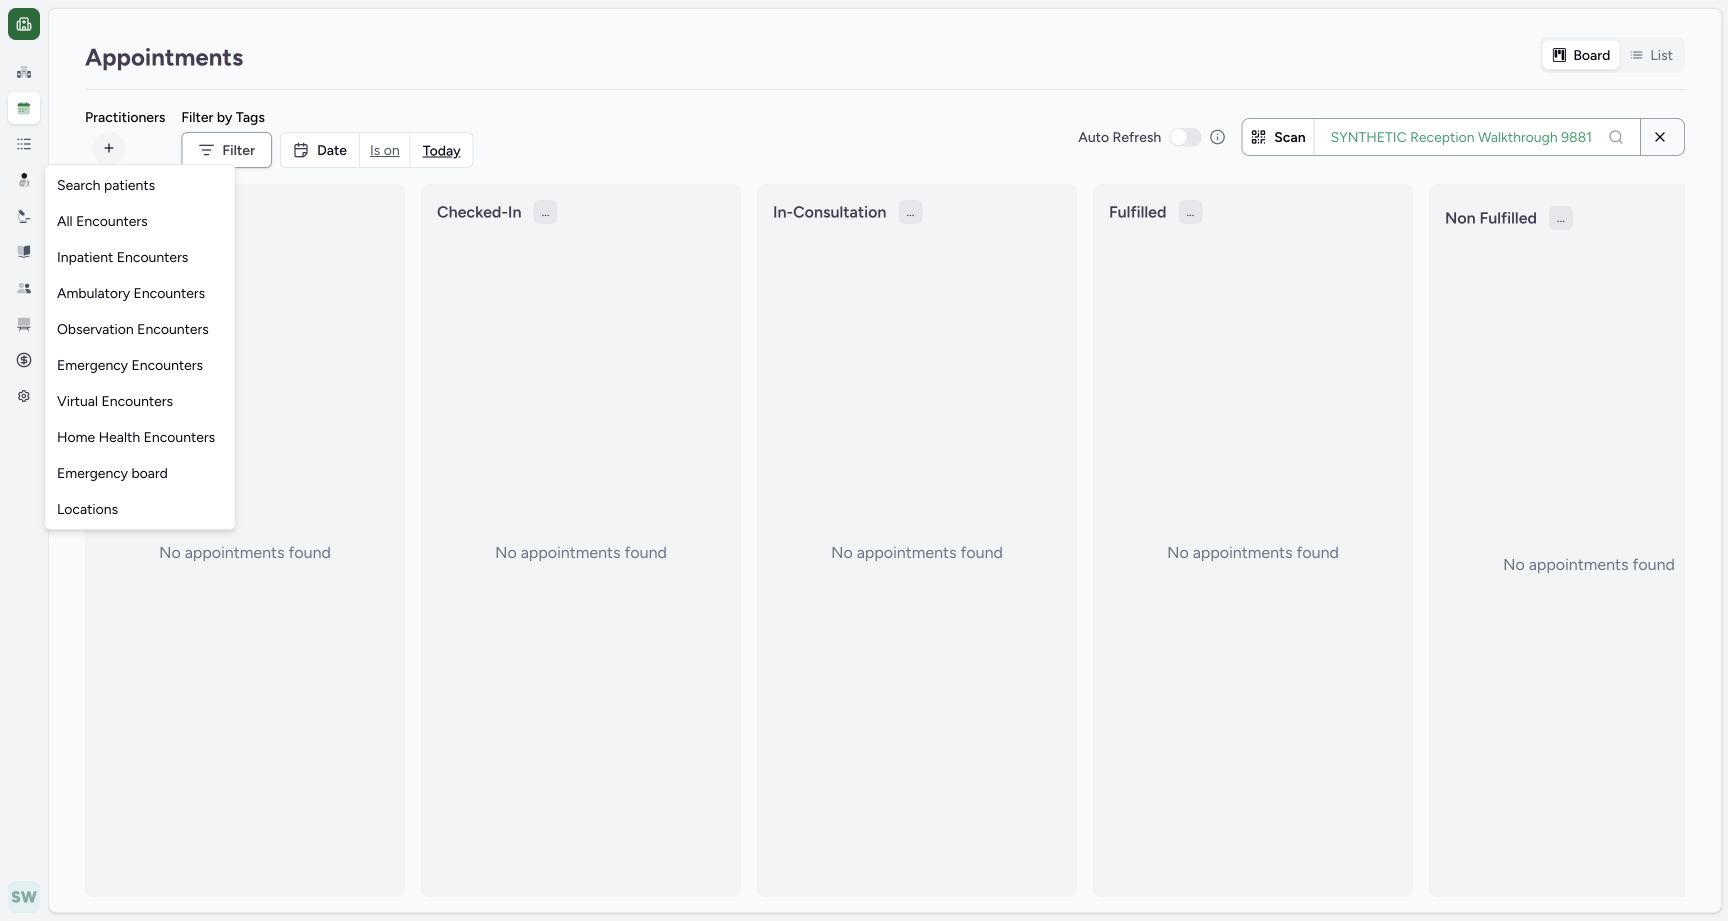Open the settings gear sidebar icon
Viewport: 1728px width, 921px height.
(24, 396)
